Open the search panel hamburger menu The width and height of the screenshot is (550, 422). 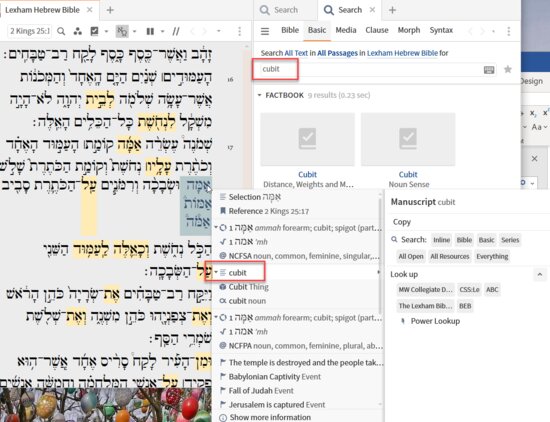(x=265, y=31)
